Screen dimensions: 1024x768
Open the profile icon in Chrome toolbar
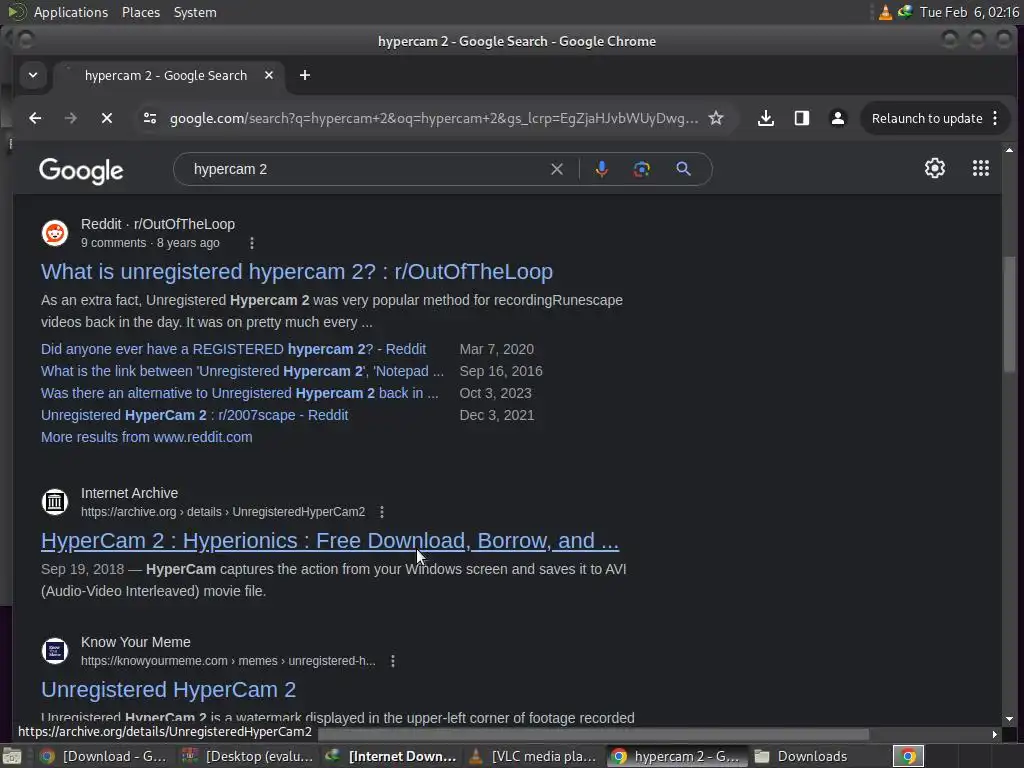(837, 118)
